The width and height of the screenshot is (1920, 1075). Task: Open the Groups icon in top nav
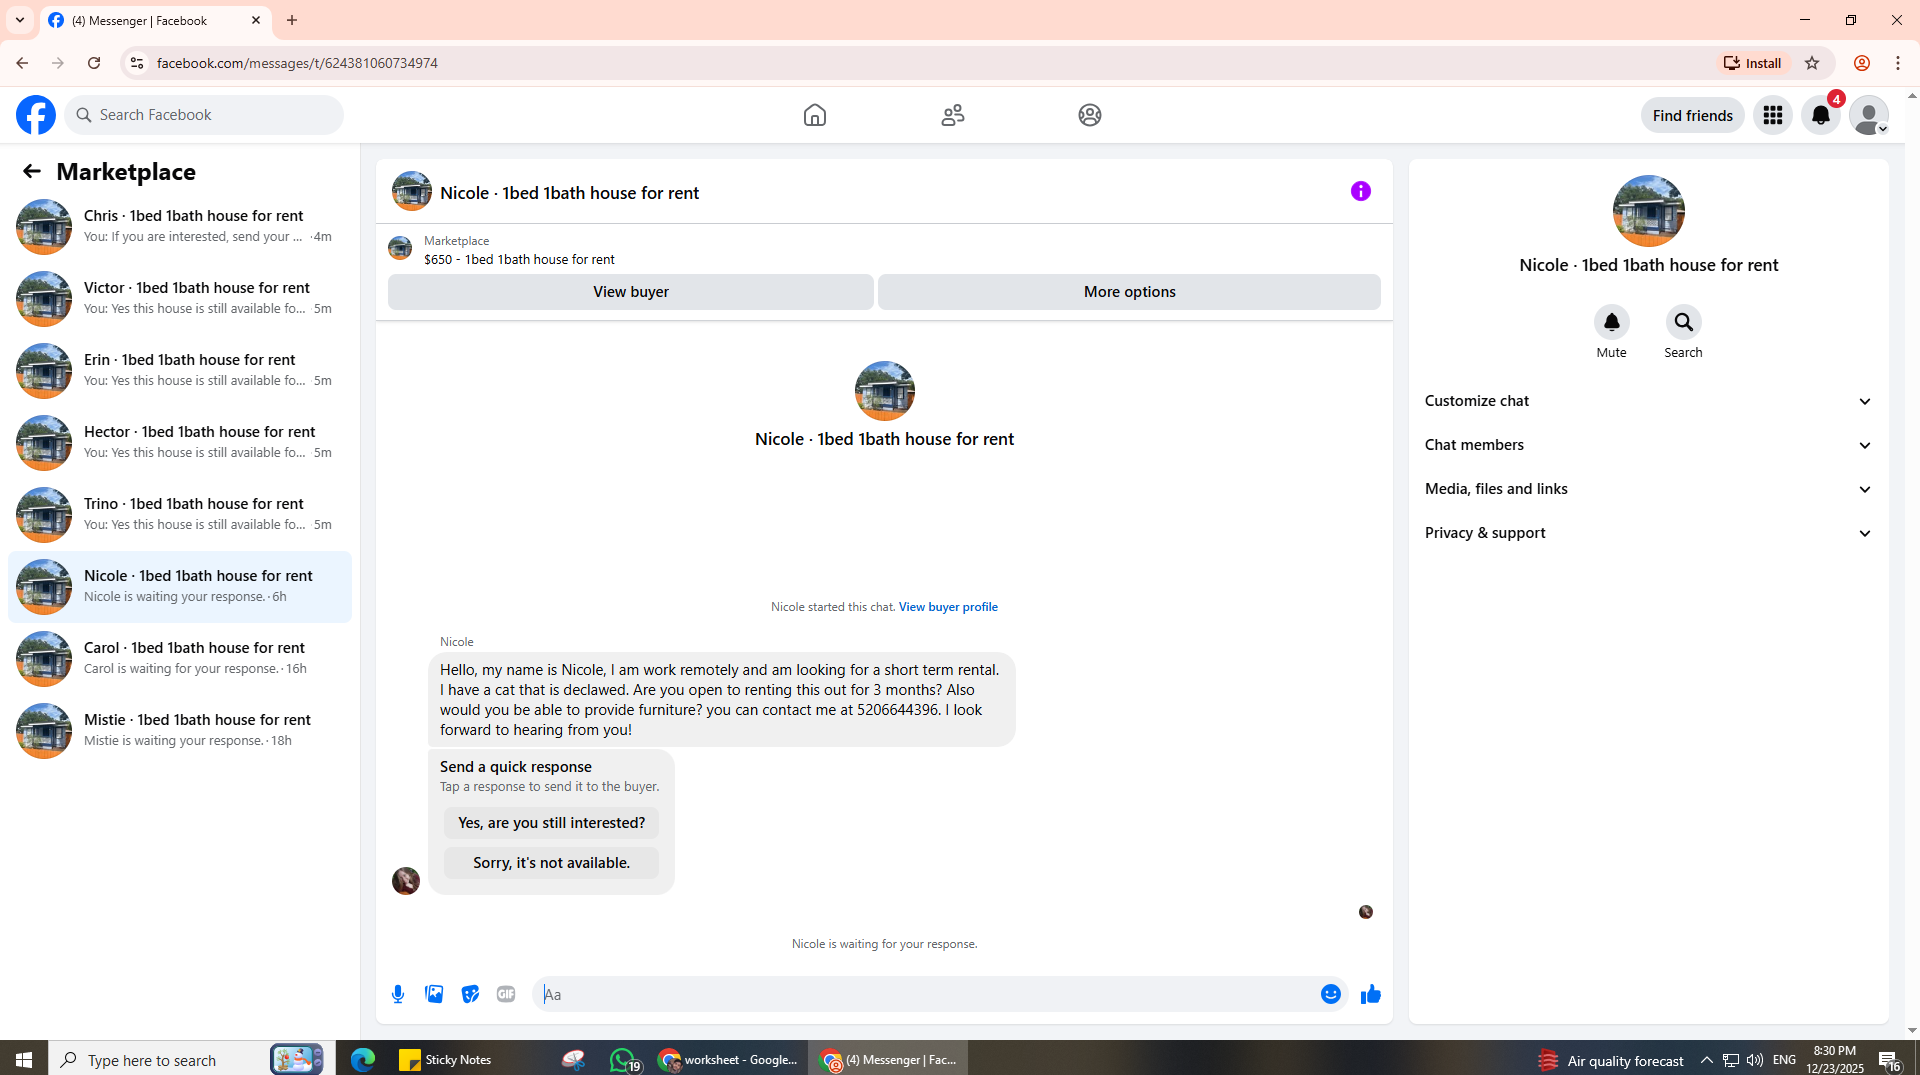coord(1090,115)
